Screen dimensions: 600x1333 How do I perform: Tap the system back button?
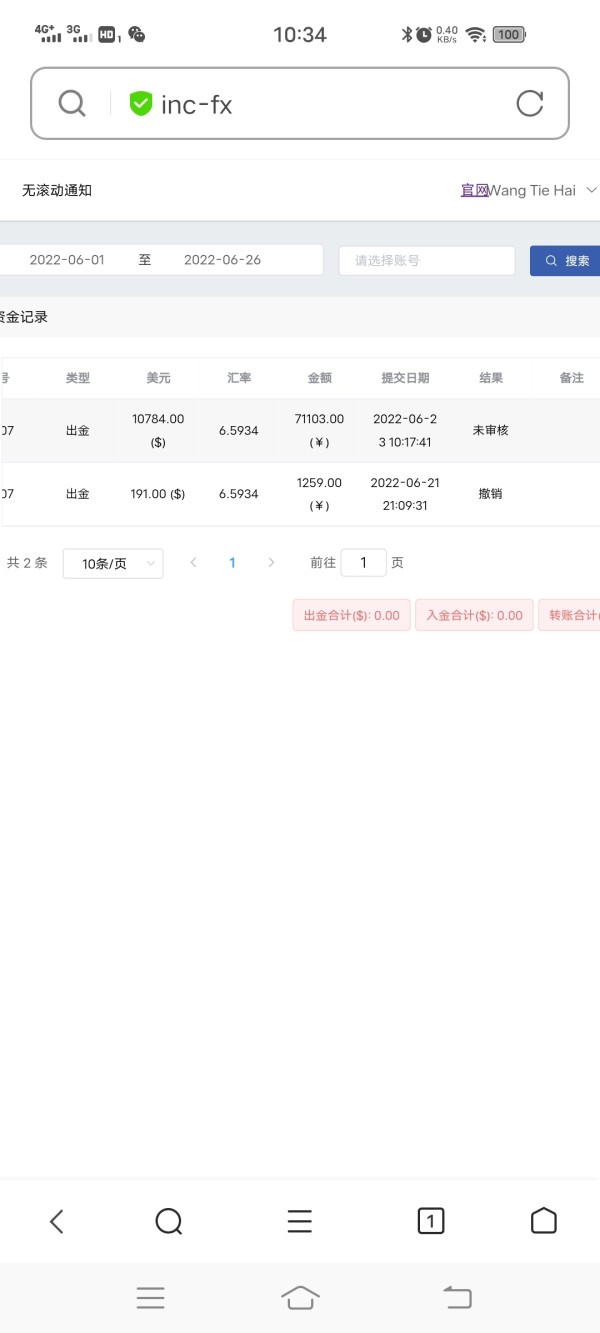coord(457,1298)
